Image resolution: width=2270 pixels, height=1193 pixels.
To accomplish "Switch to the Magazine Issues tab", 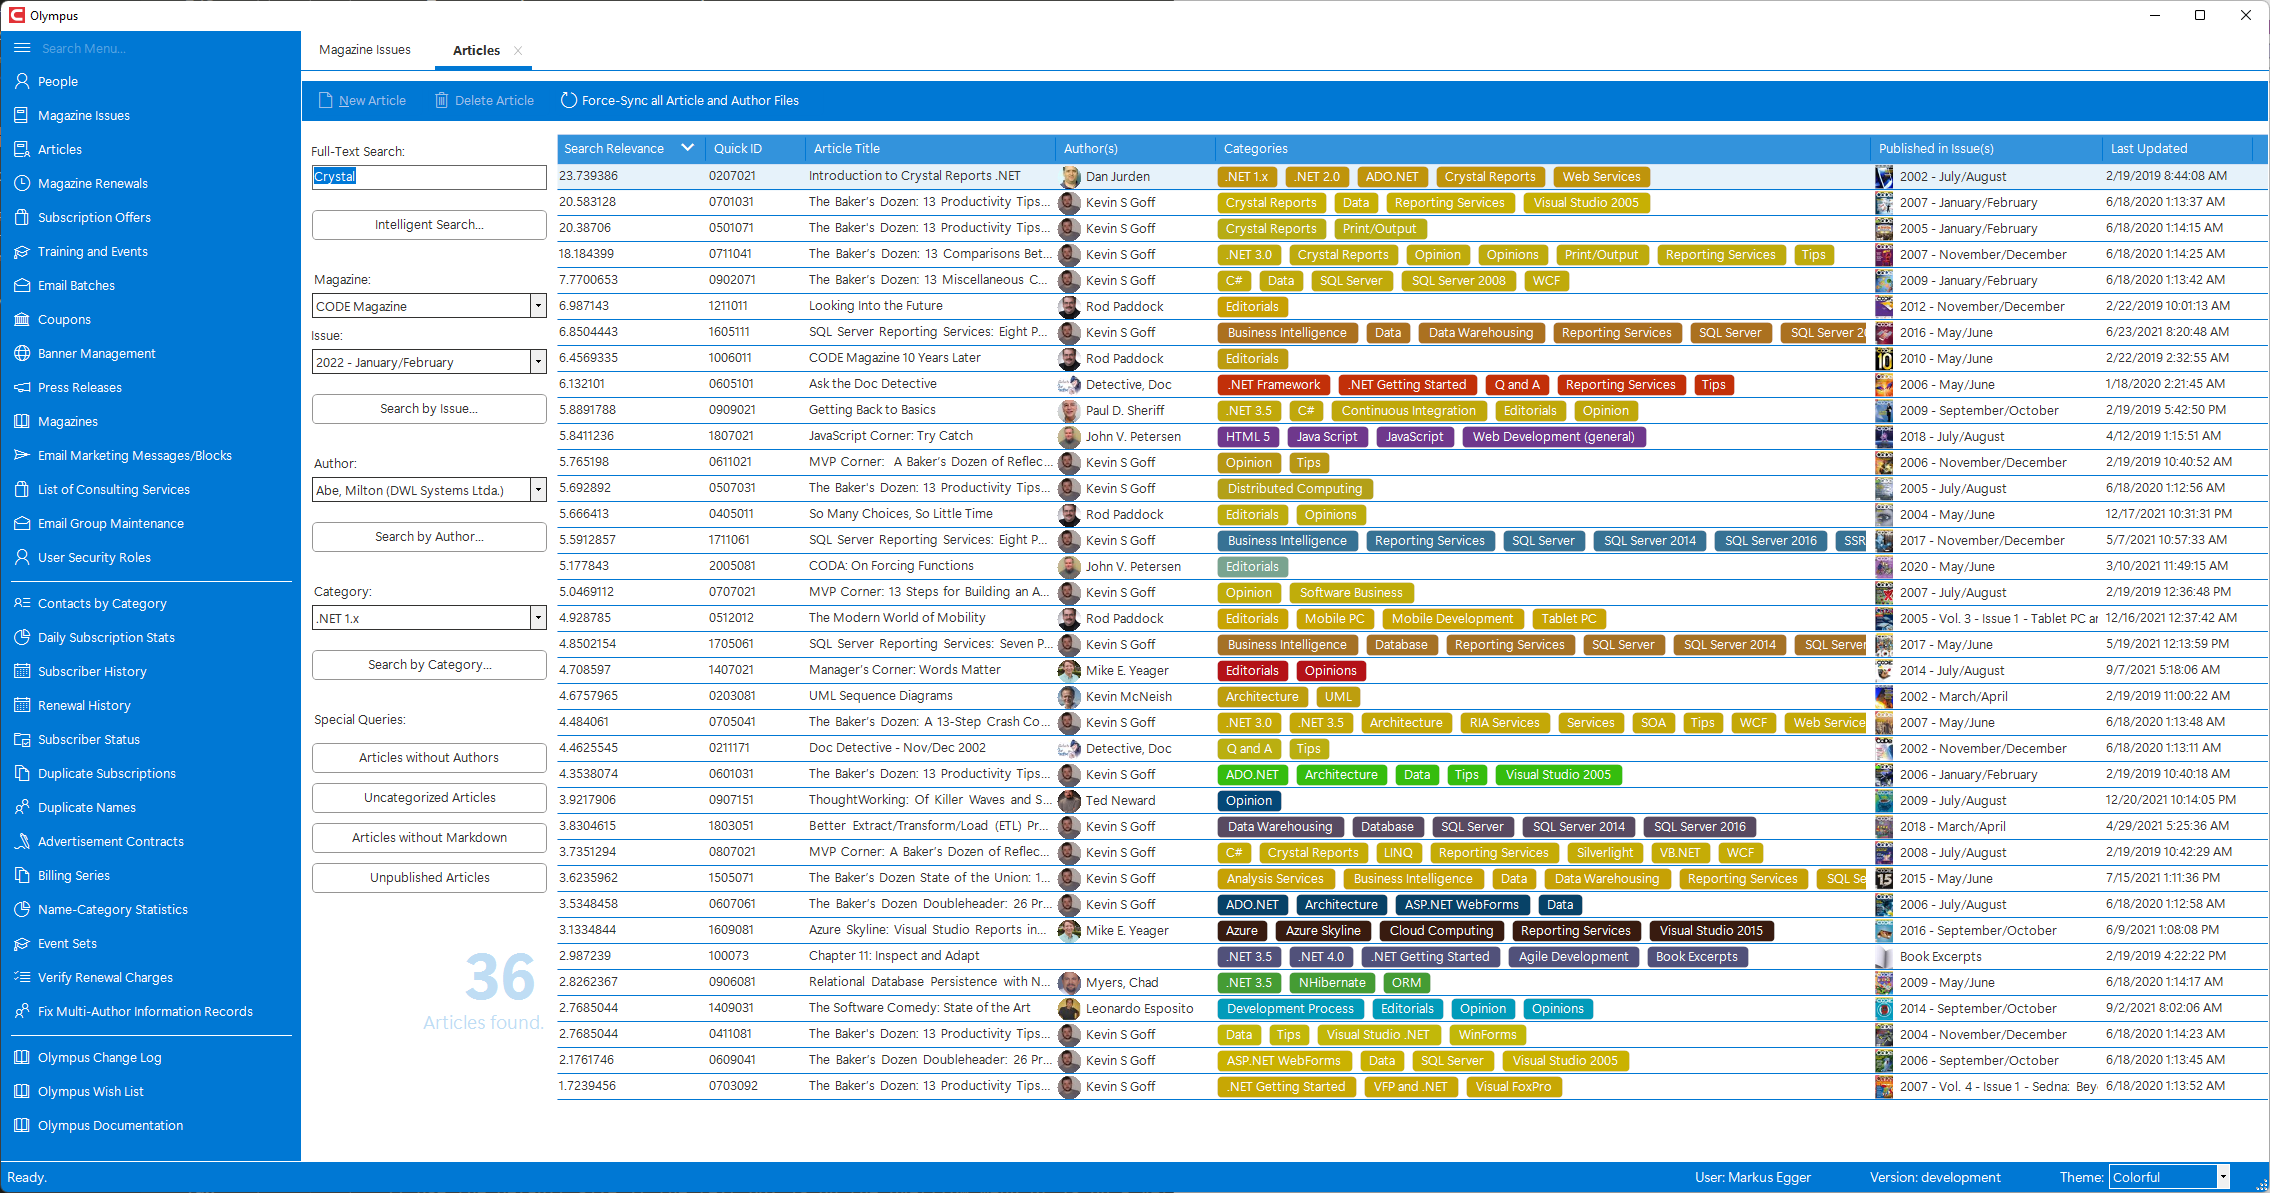I will pos(365,50).
